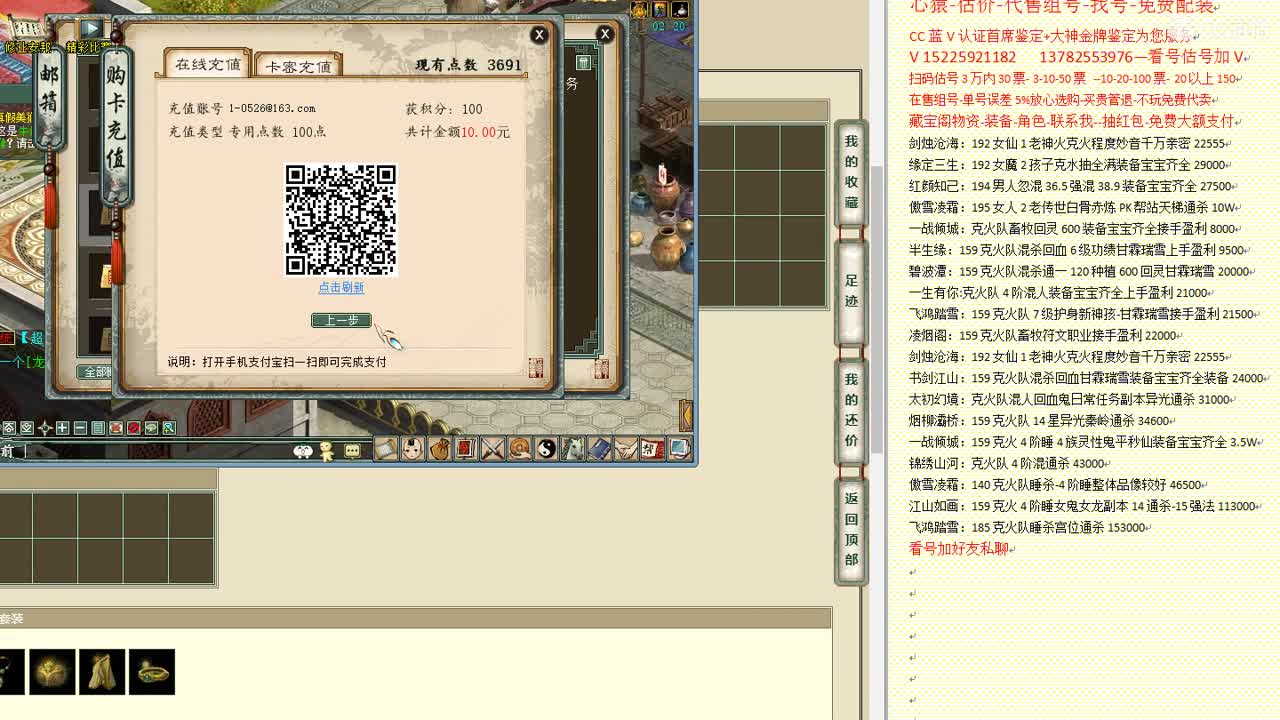Screen dimensions: 1280x720
Task: Click the white horse mount icon
Action: point(572,448)
